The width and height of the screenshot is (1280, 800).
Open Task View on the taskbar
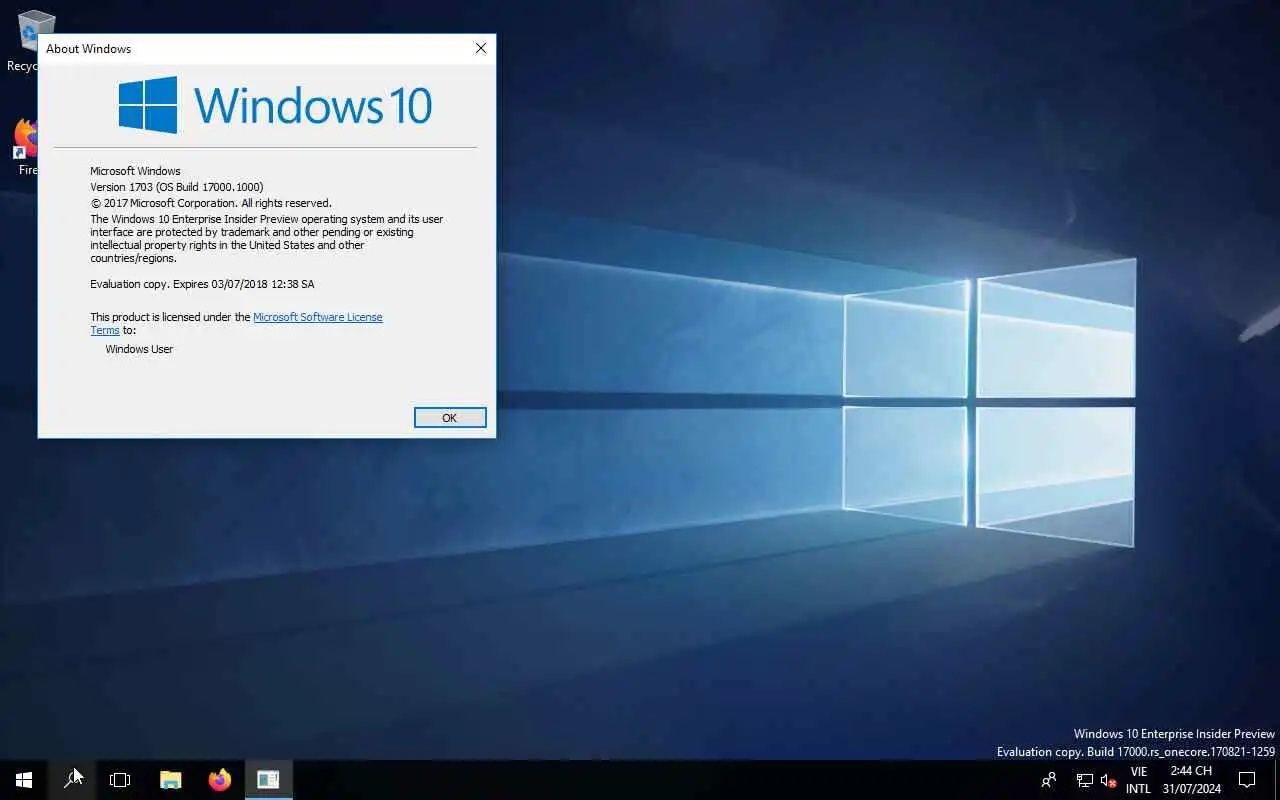(120, 780)
